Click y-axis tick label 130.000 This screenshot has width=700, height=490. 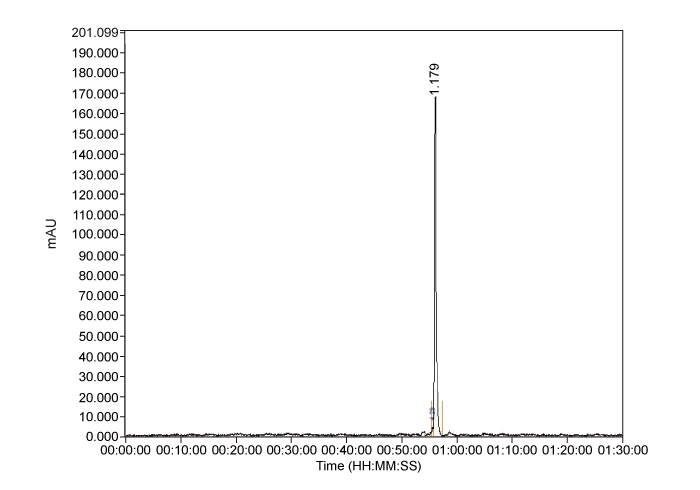pyautogui.click(x=95, y=174)
